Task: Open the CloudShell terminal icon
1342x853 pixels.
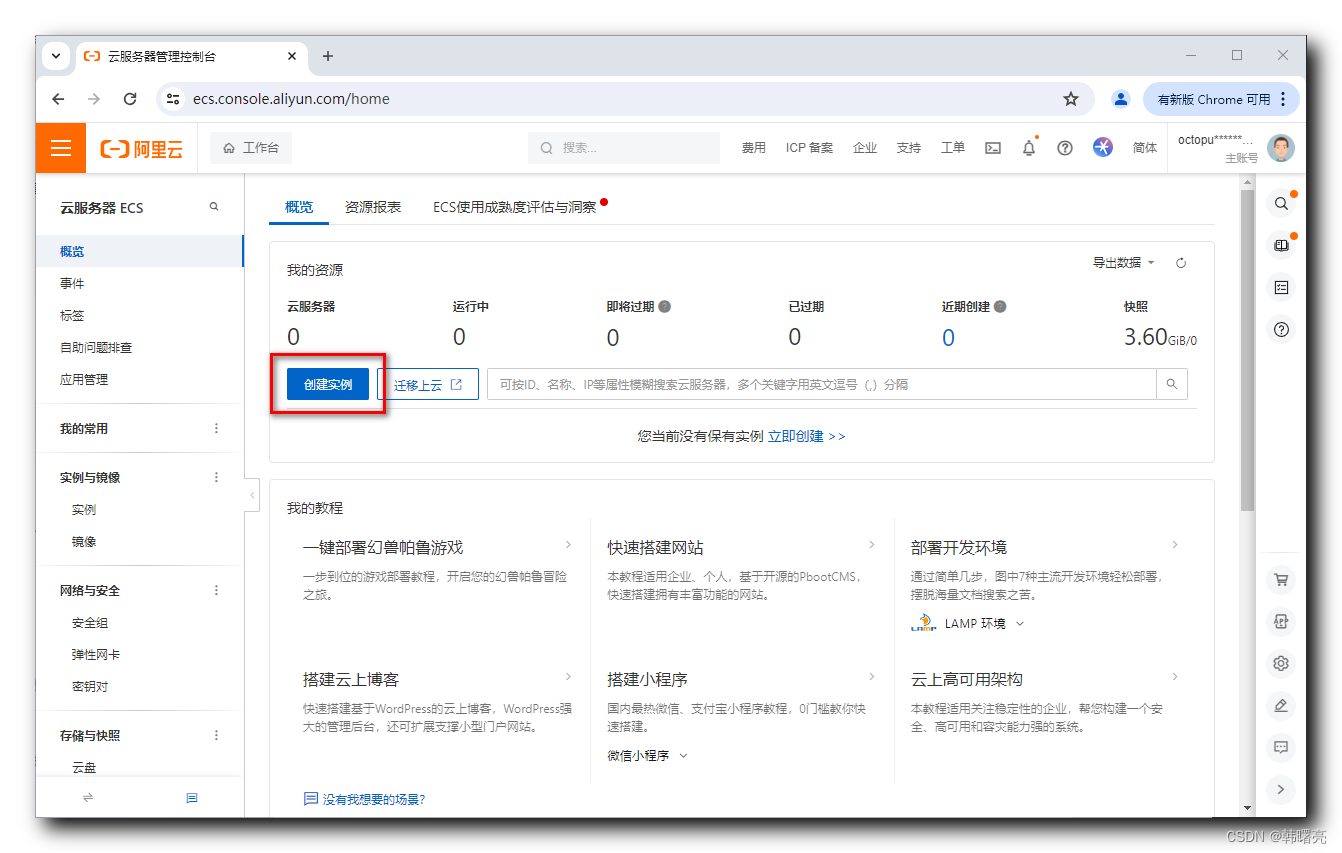Action: pyautogui.click(x=993, y=147)
